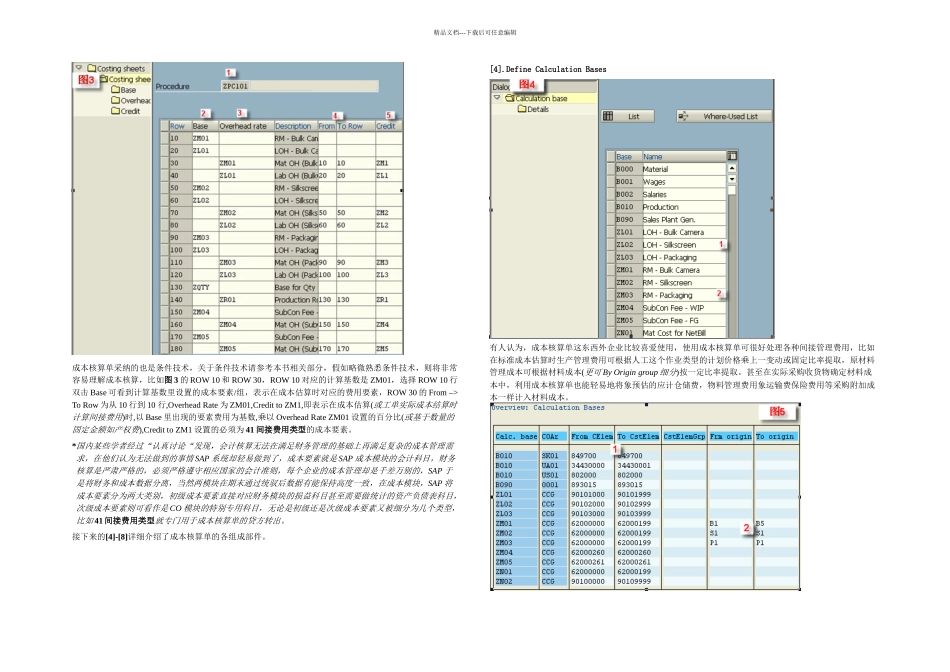Click To CstElem value 90101999
950x672 pixels.
(x=634, y=494)
